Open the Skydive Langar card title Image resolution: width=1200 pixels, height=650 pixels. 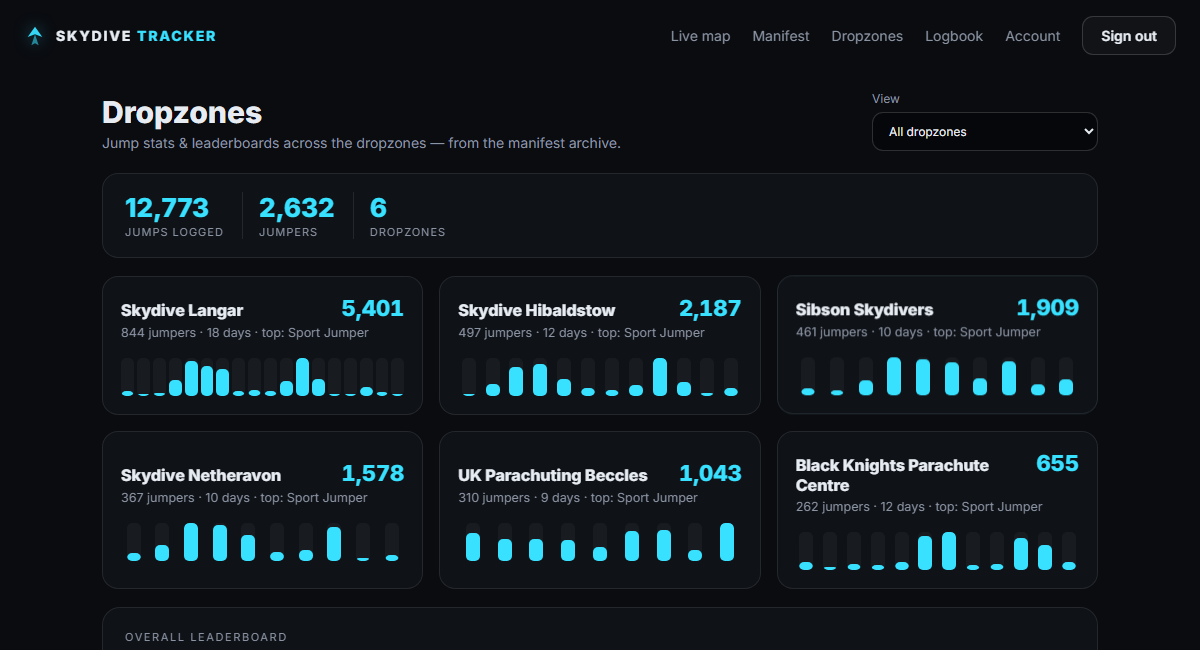point(182,310)
